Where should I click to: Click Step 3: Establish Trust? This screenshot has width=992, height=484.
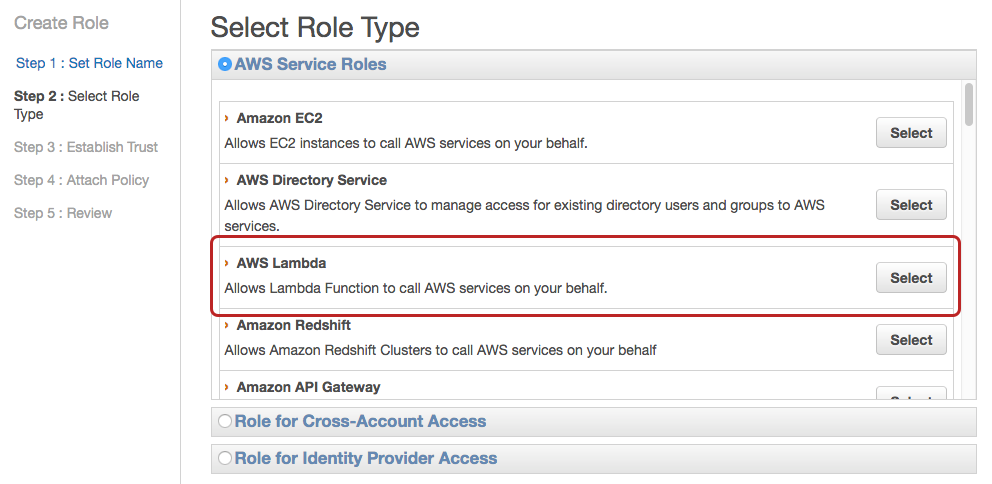click(86, 147)
